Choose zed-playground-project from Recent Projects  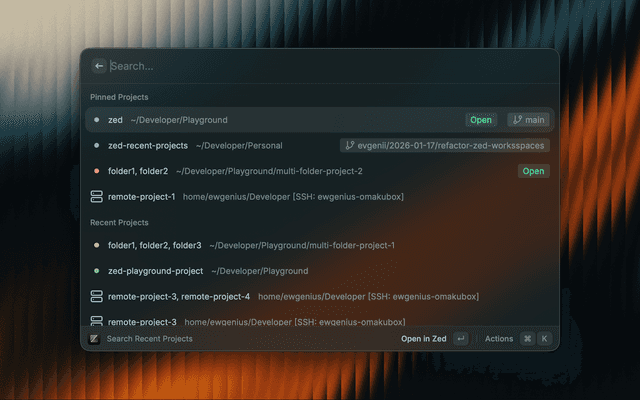click(155, 271)
